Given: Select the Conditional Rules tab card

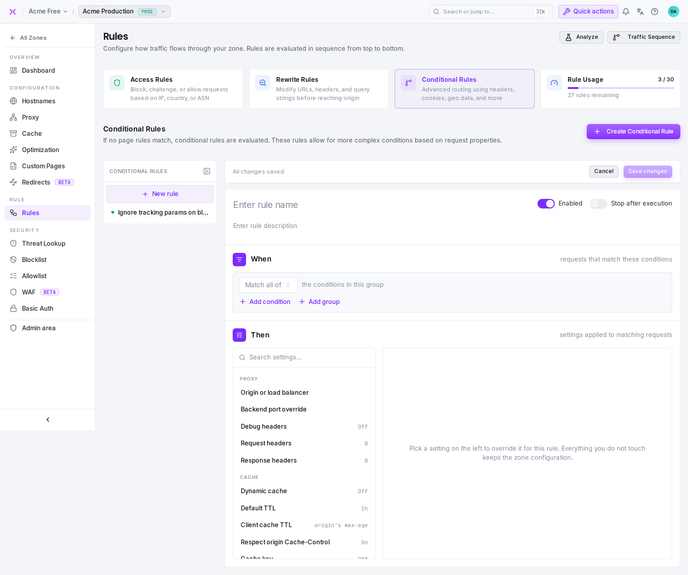Looking at the screenshot, I should point(465,89).
